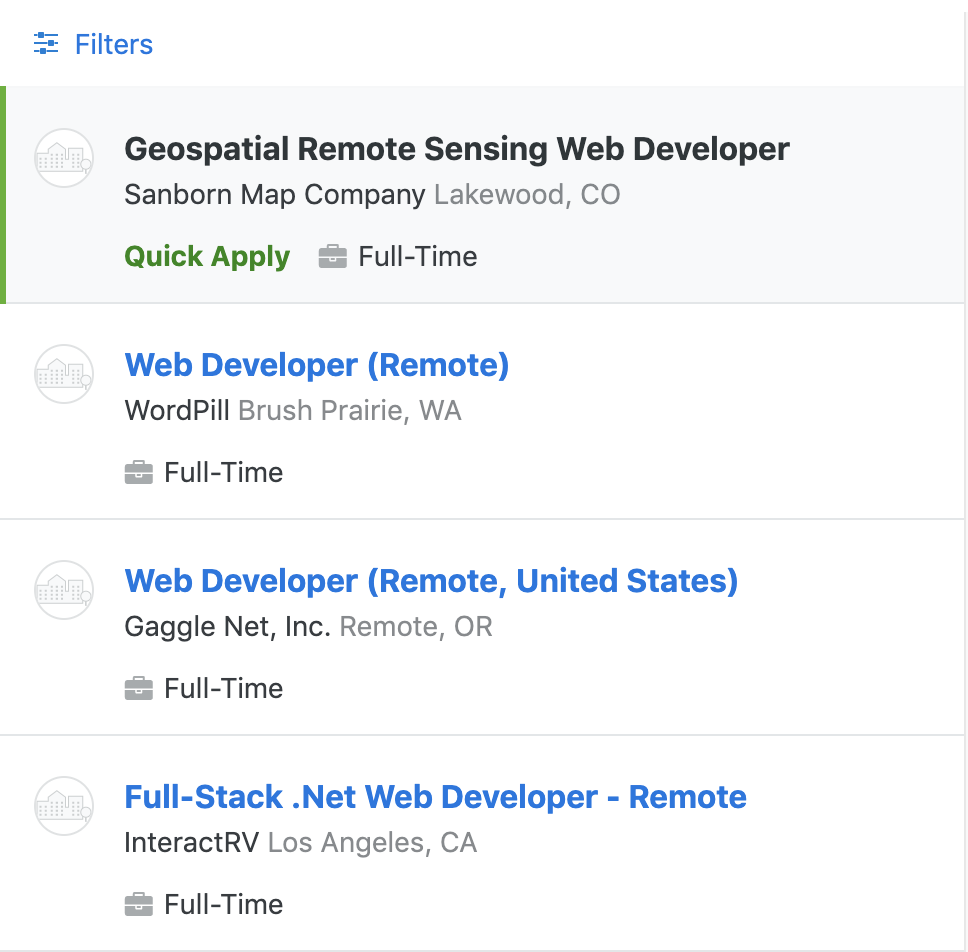Viewport: 968px width, 952px height.
Task: Click InteractRV company logo placeholder
Action: pyautogui.click(x=64, y=806)
